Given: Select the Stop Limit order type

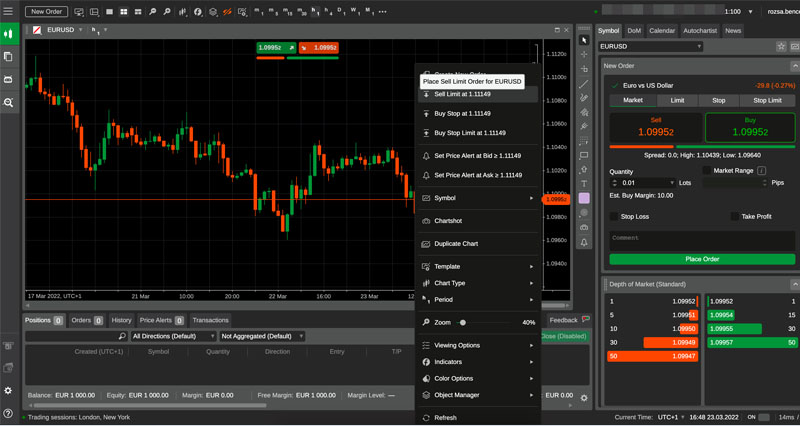Looking at the screenshot, I should tap(767, 101).
